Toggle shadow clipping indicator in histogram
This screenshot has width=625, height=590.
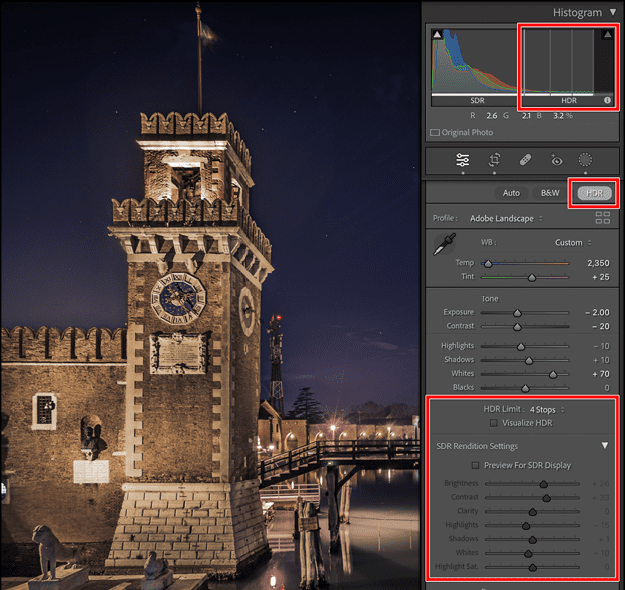coord(437,34)
